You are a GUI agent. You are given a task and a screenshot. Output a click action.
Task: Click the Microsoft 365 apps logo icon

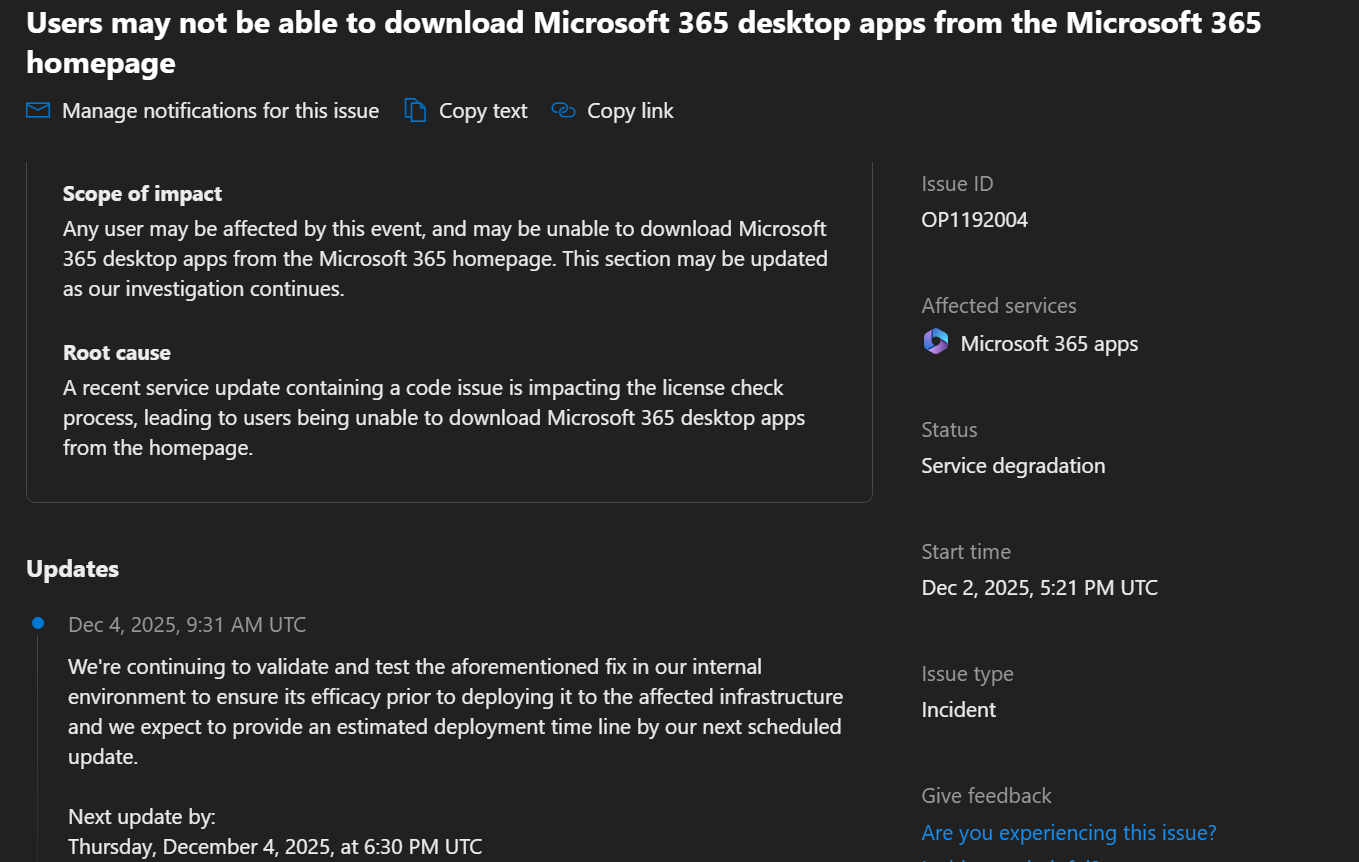(936, 343)
